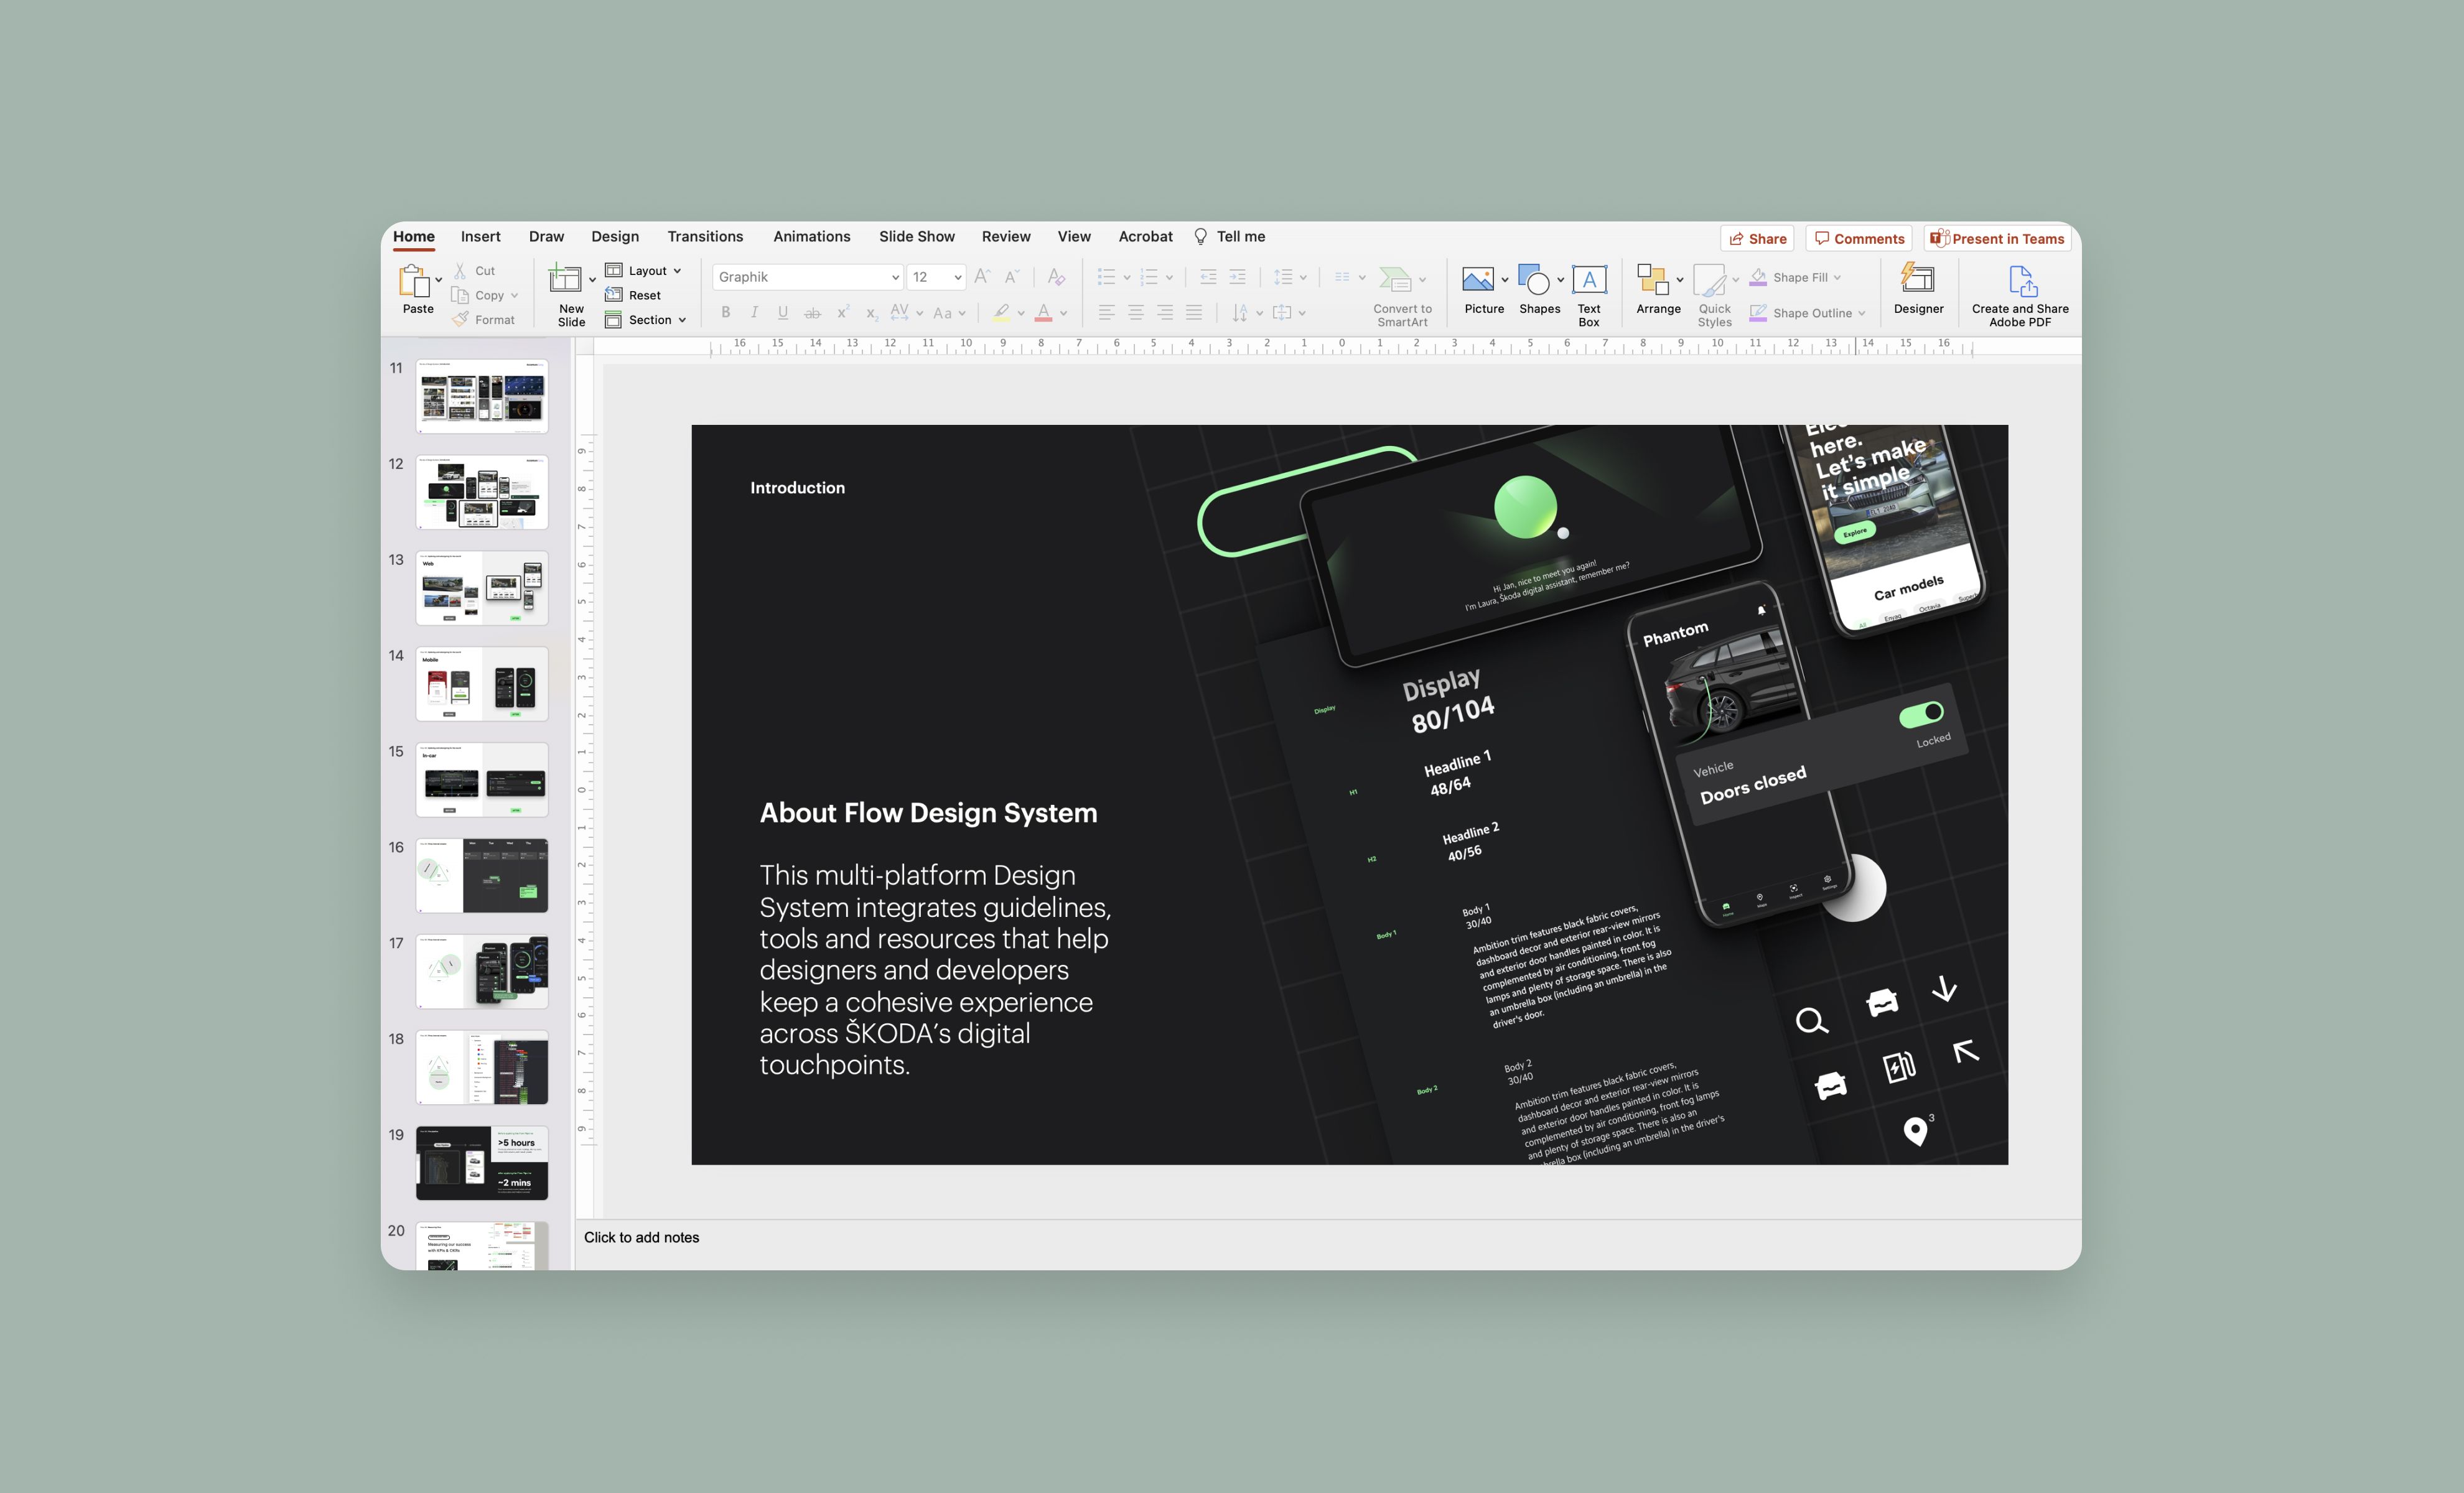This screenshot has width=2464, height=1493.
Task: Toggle bold formatting
Action: pyautogui.click(x=725, y=313)
